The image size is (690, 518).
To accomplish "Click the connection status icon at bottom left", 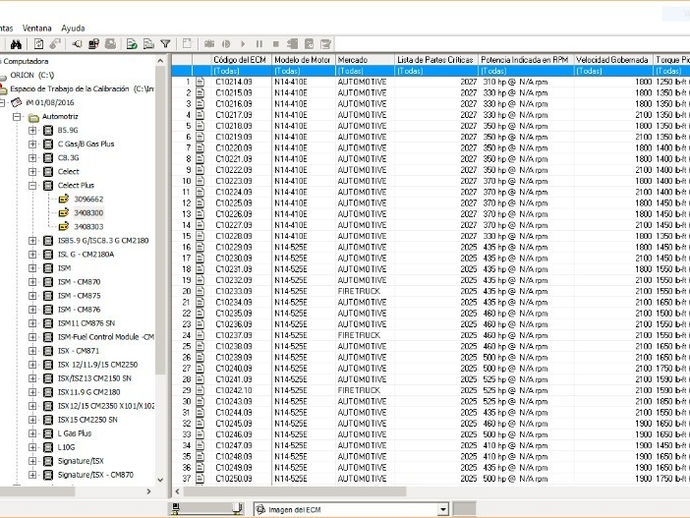I will pyautogui.click(x=176, y=509).
